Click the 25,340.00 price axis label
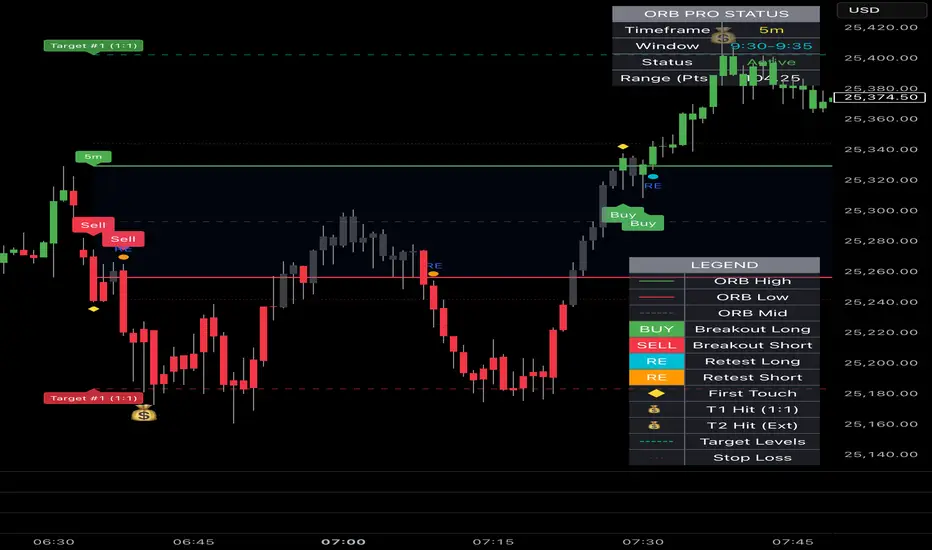Viewport: 932px width, 550px height. coord(880,149)
